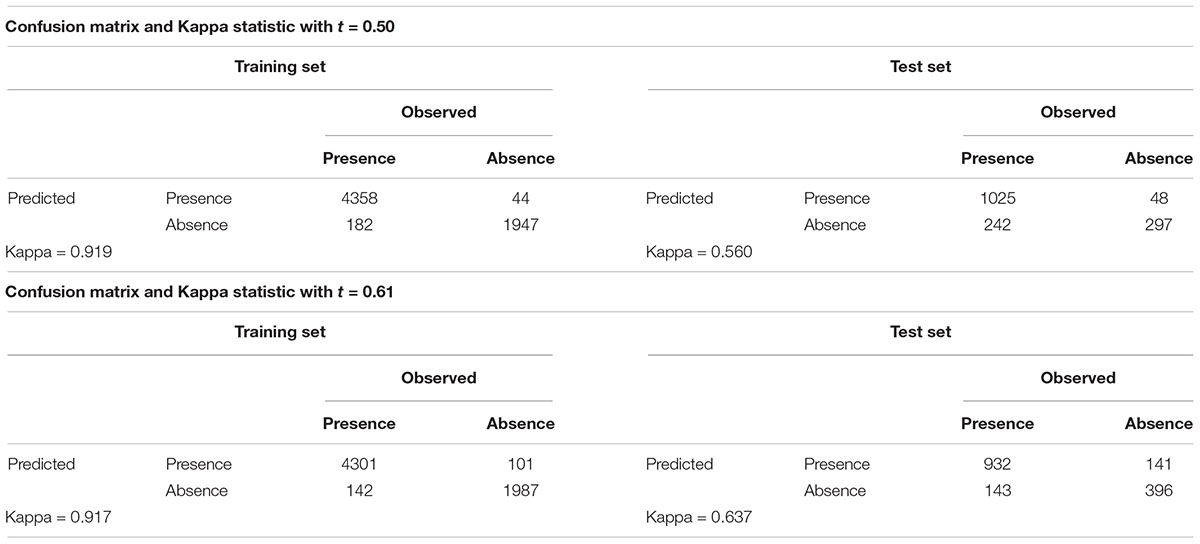Select the value 4358 in first training table

pyautogui.click(x=359, y=199)
